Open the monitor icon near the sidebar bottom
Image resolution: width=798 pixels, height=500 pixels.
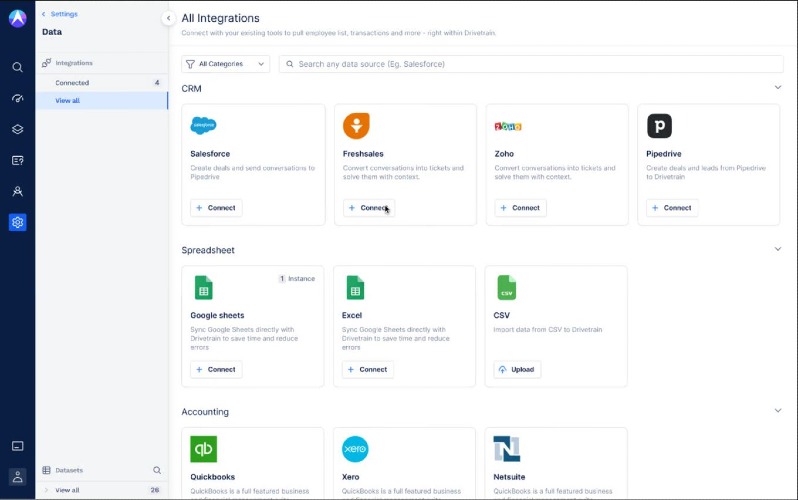[17, 446]
